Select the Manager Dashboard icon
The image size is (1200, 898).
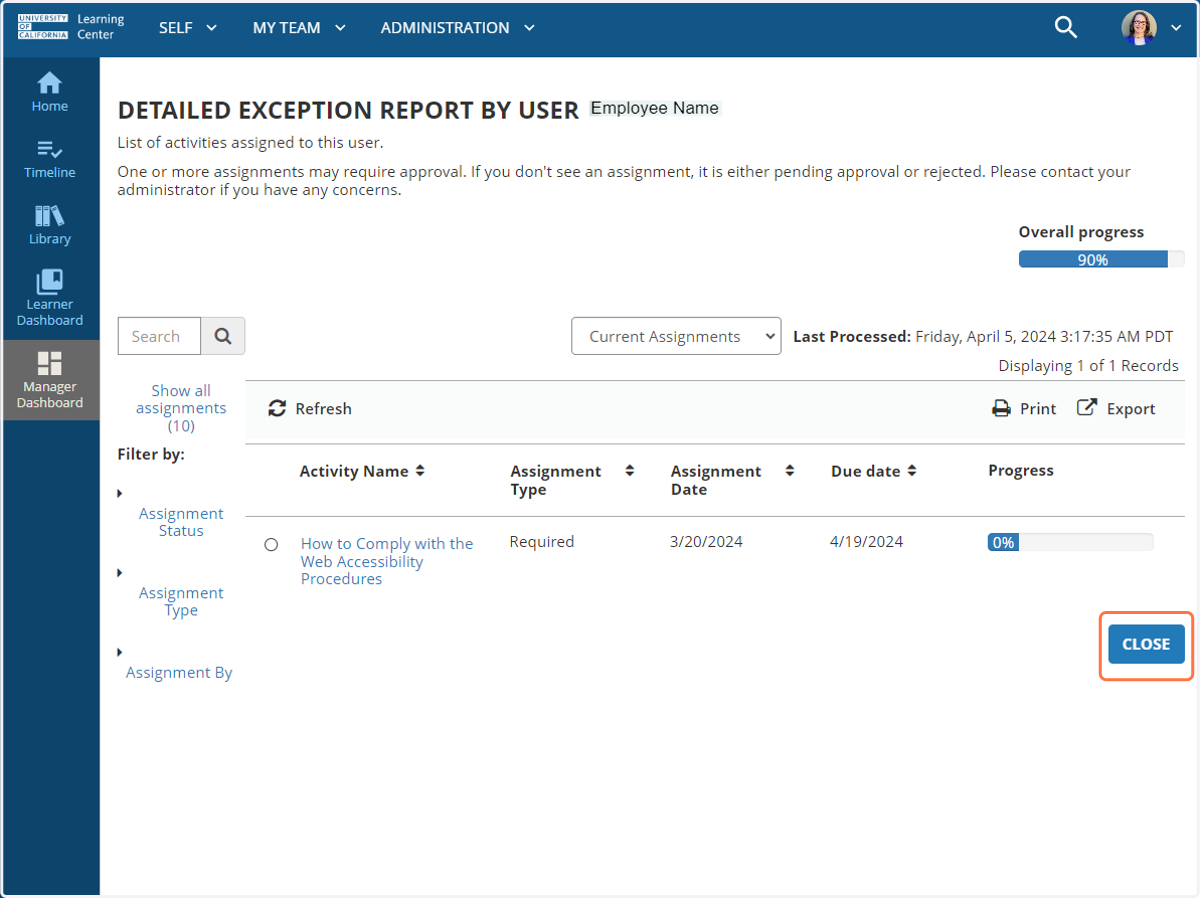coord(50,380)
